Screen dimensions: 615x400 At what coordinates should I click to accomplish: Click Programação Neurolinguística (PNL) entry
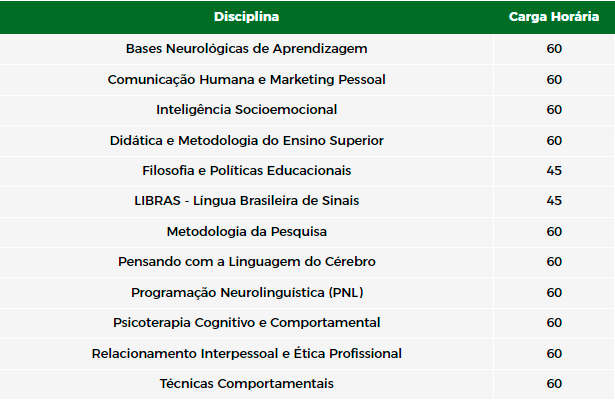[246, 293]
